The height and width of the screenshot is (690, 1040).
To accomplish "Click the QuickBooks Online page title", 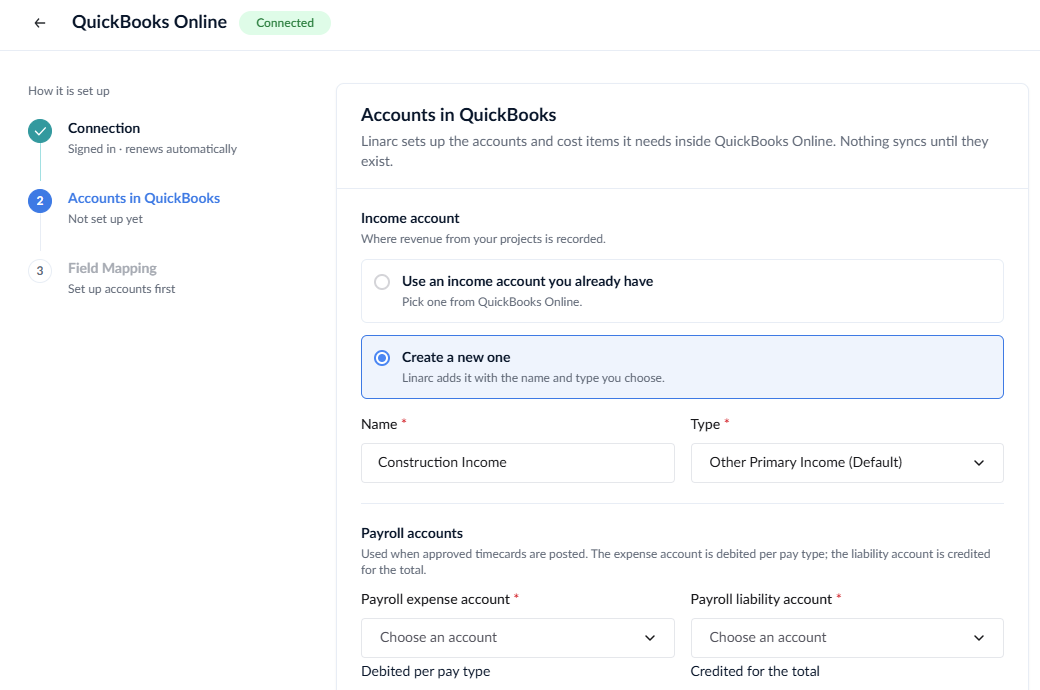I will 149,22.
